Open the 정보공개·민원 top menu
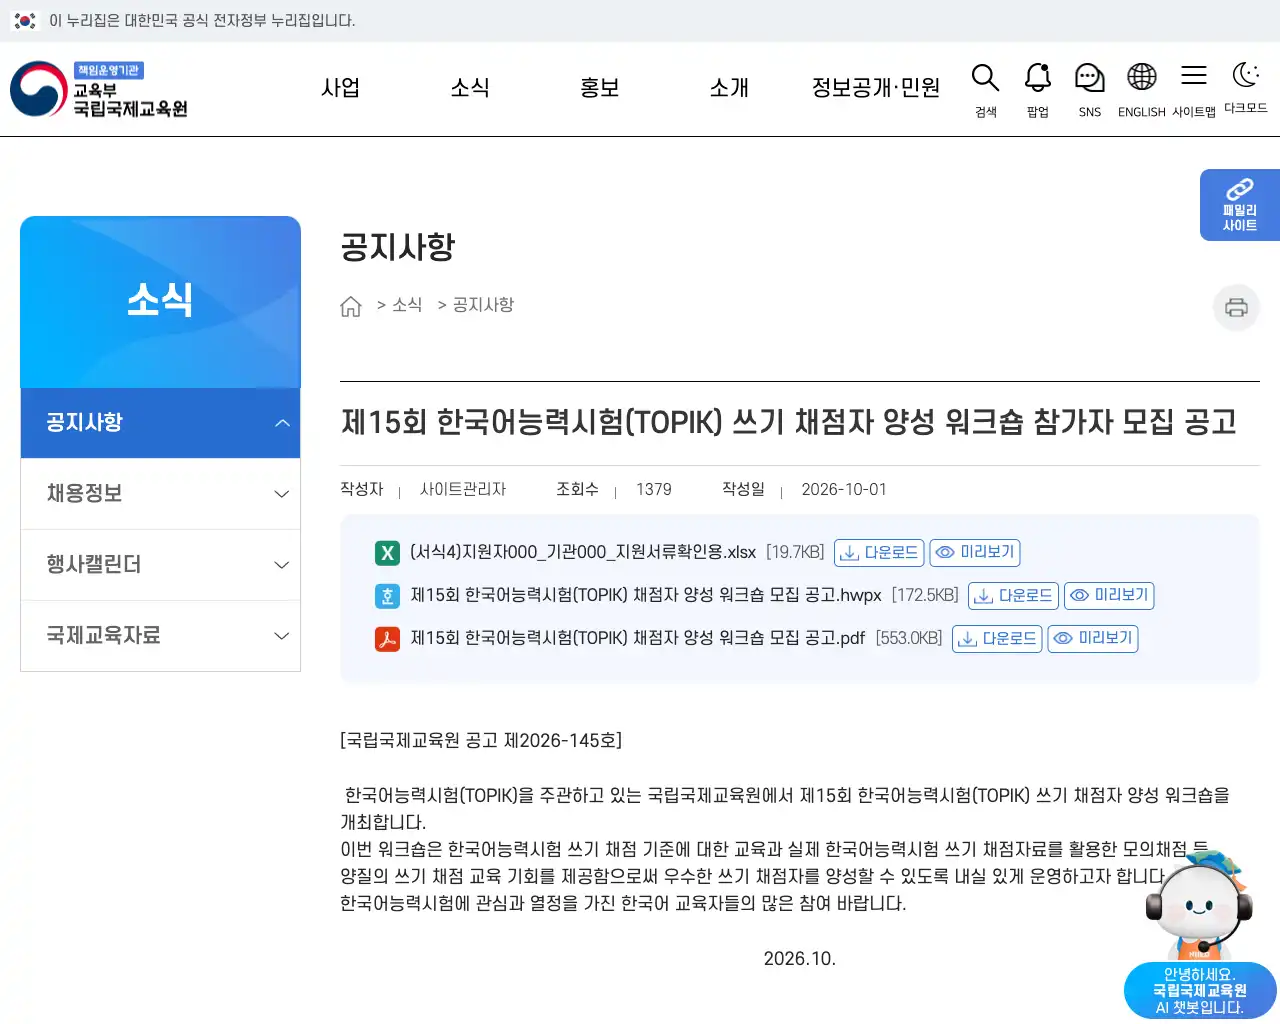 876,88
